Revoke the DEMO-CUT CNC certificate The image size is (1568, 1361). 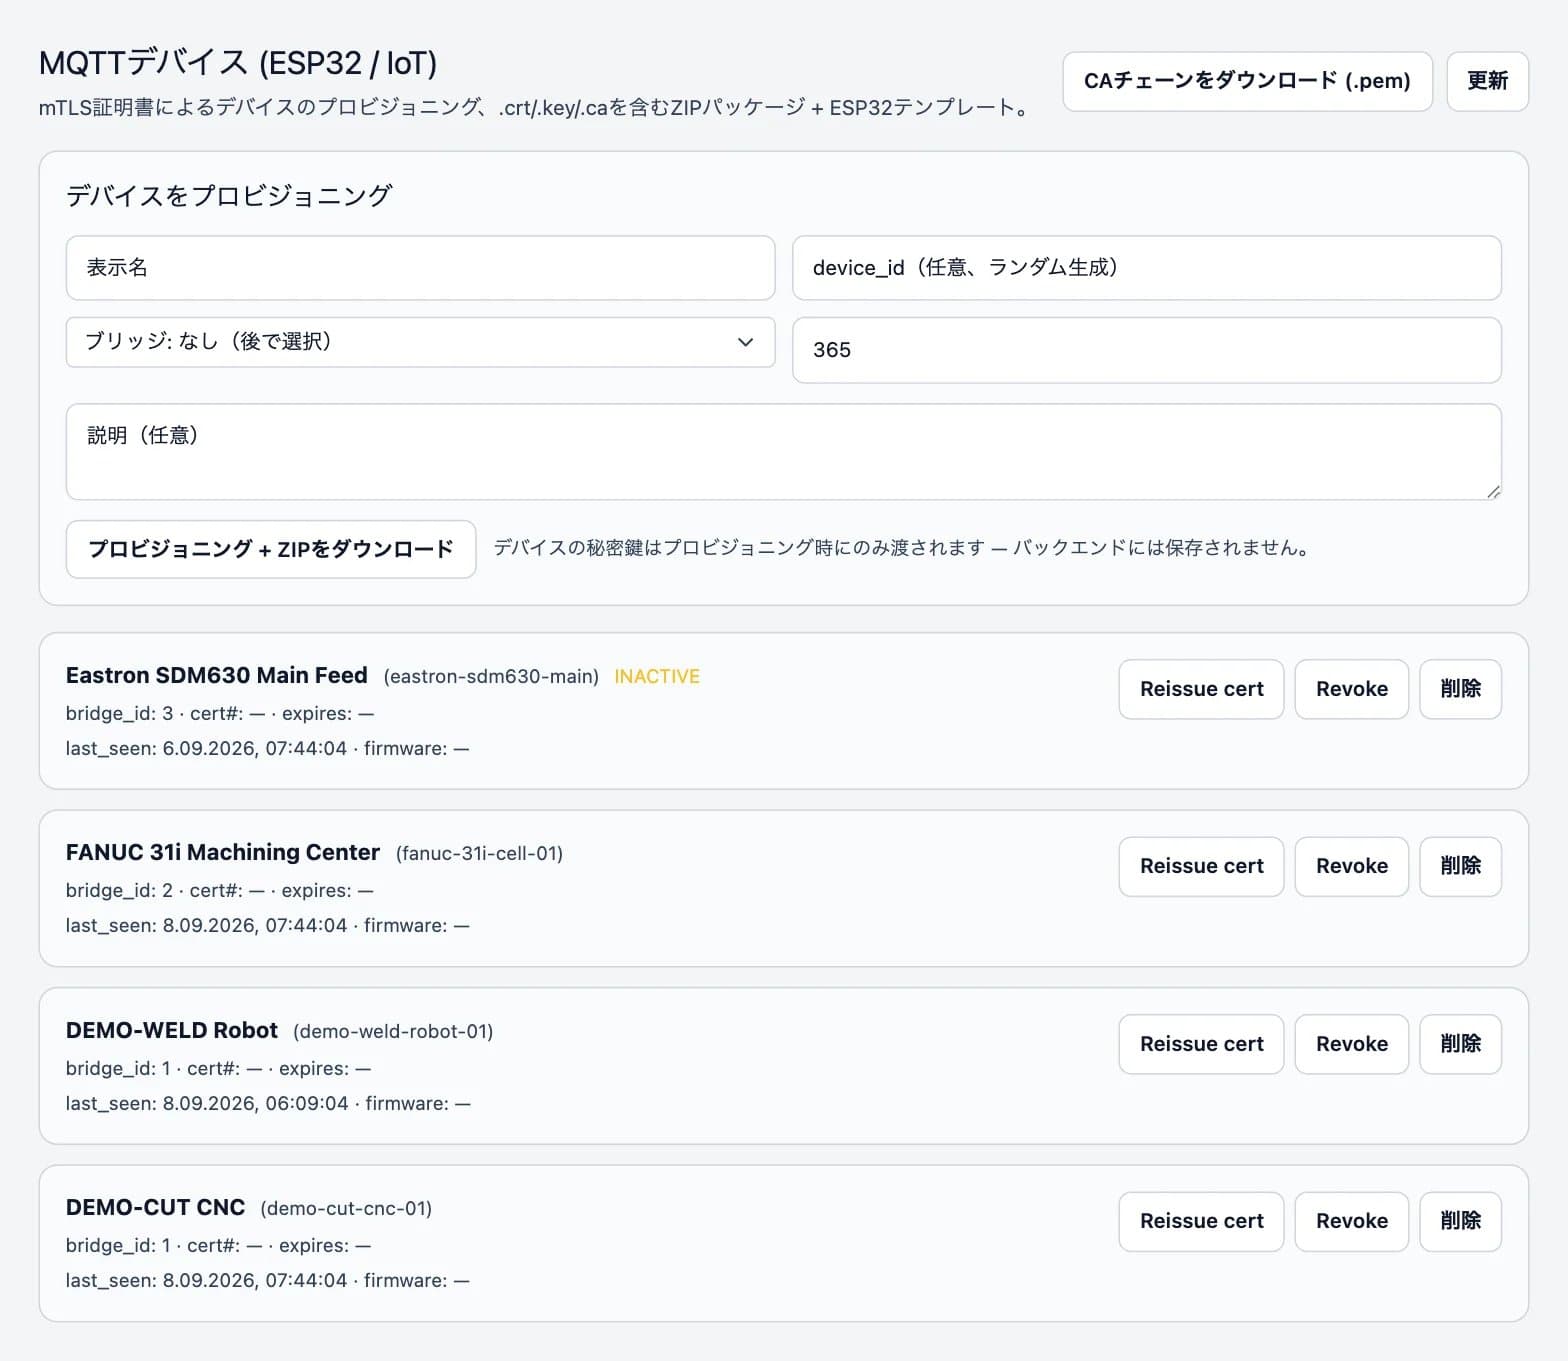click(1351, 1221)
